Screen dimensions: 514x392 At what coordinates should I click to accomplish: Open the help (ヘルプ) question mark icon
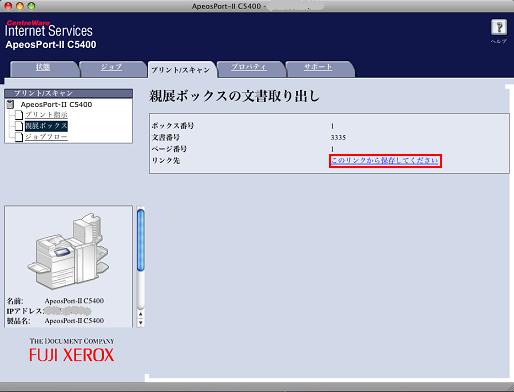point(499,27)
